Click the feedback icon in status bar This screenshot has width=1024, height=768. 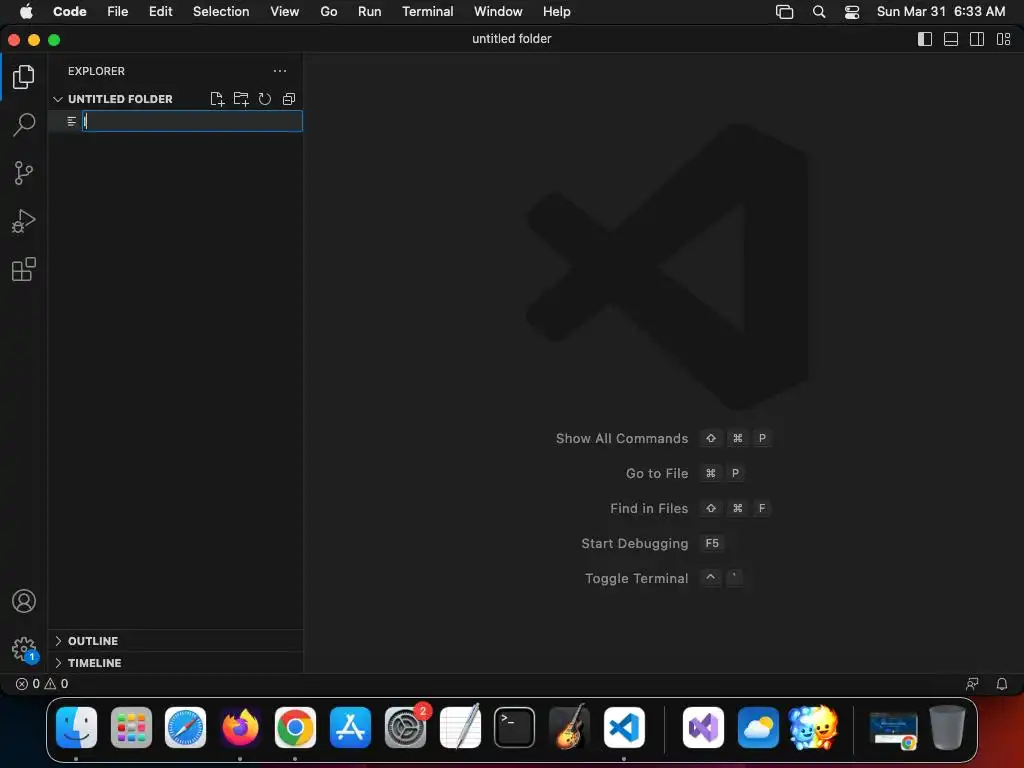click(972, 684)
